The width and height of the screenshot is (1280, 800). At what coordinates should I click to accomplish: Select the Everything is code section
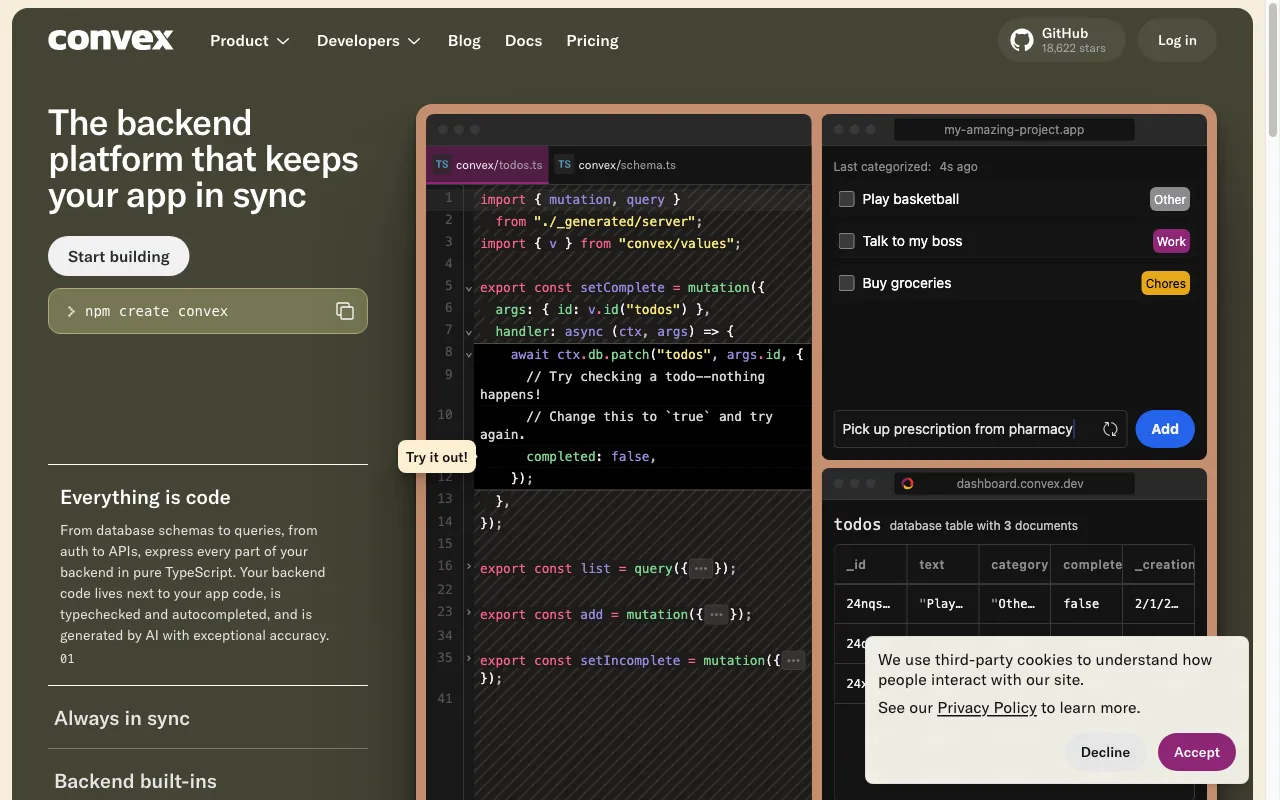point(145,497)
